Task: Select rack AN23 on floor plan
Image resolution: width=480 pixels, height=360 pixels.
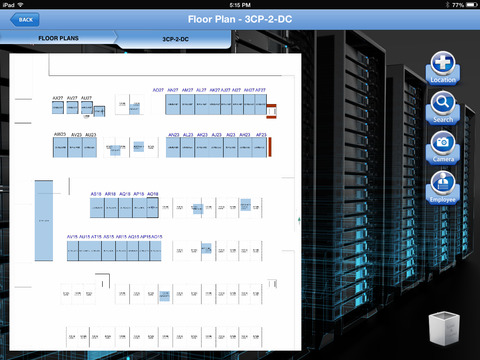Action: [x=173, y=147]
